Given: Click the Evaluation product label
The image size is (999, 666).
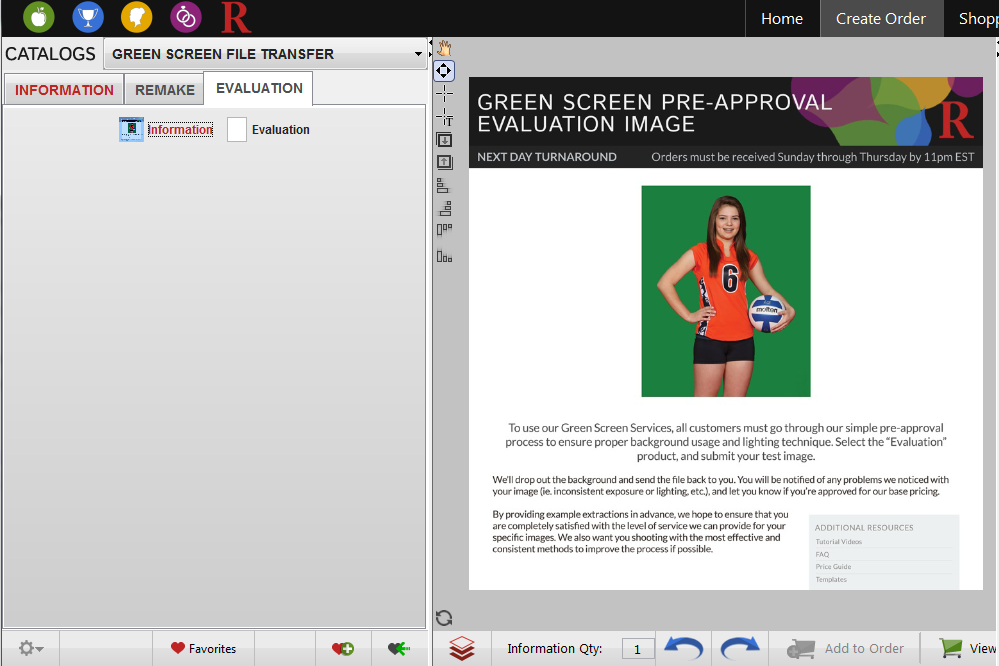Looking at the screenshot, I should click(x=280, y=129).
